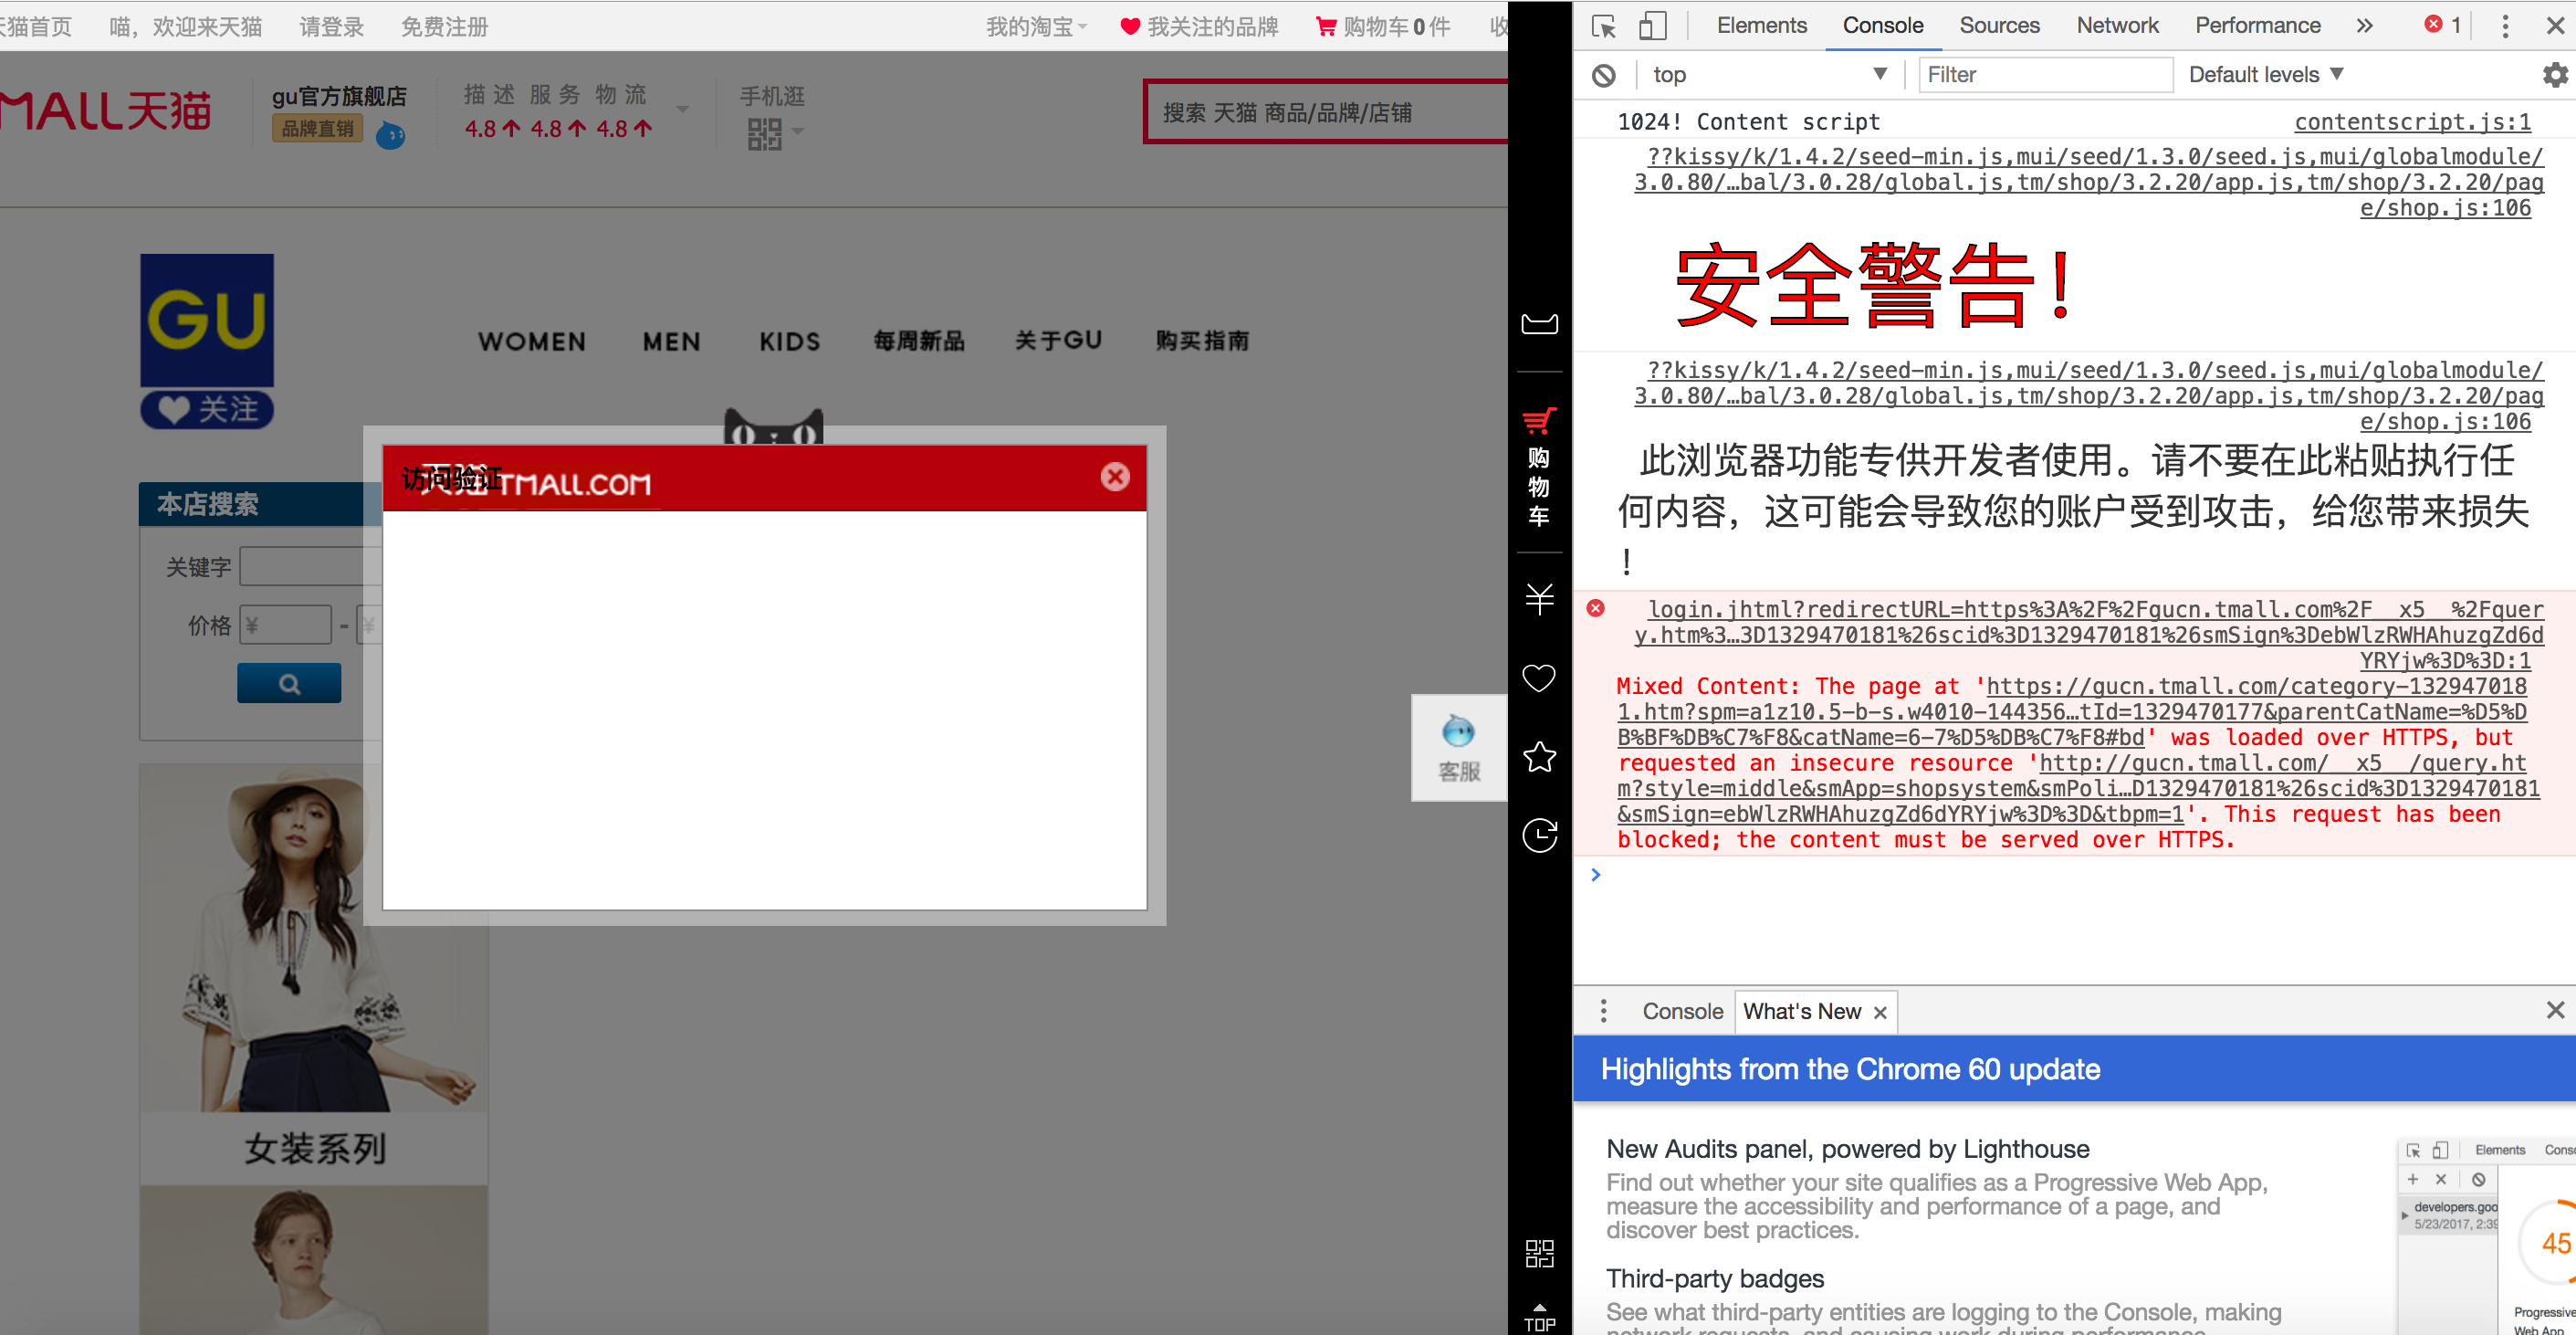
Task: Switch to the What's New tab
Action: [x=1803, y=1011]
